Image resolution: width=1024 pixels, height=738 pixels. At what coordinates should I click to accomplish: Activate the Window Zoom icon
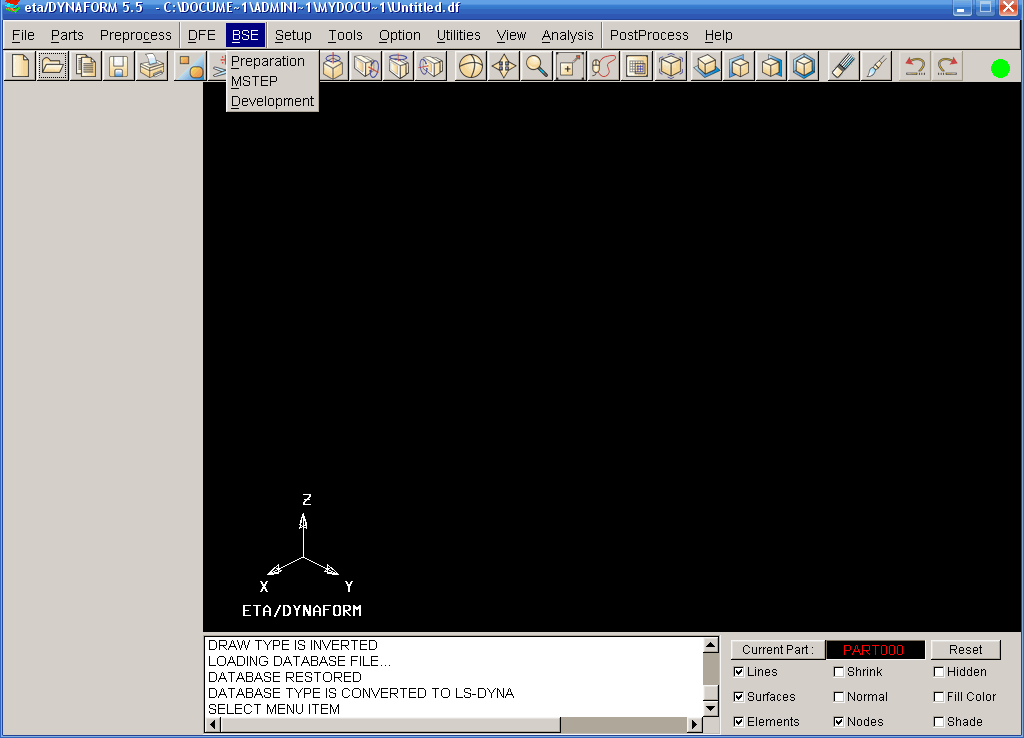[569, 66]
